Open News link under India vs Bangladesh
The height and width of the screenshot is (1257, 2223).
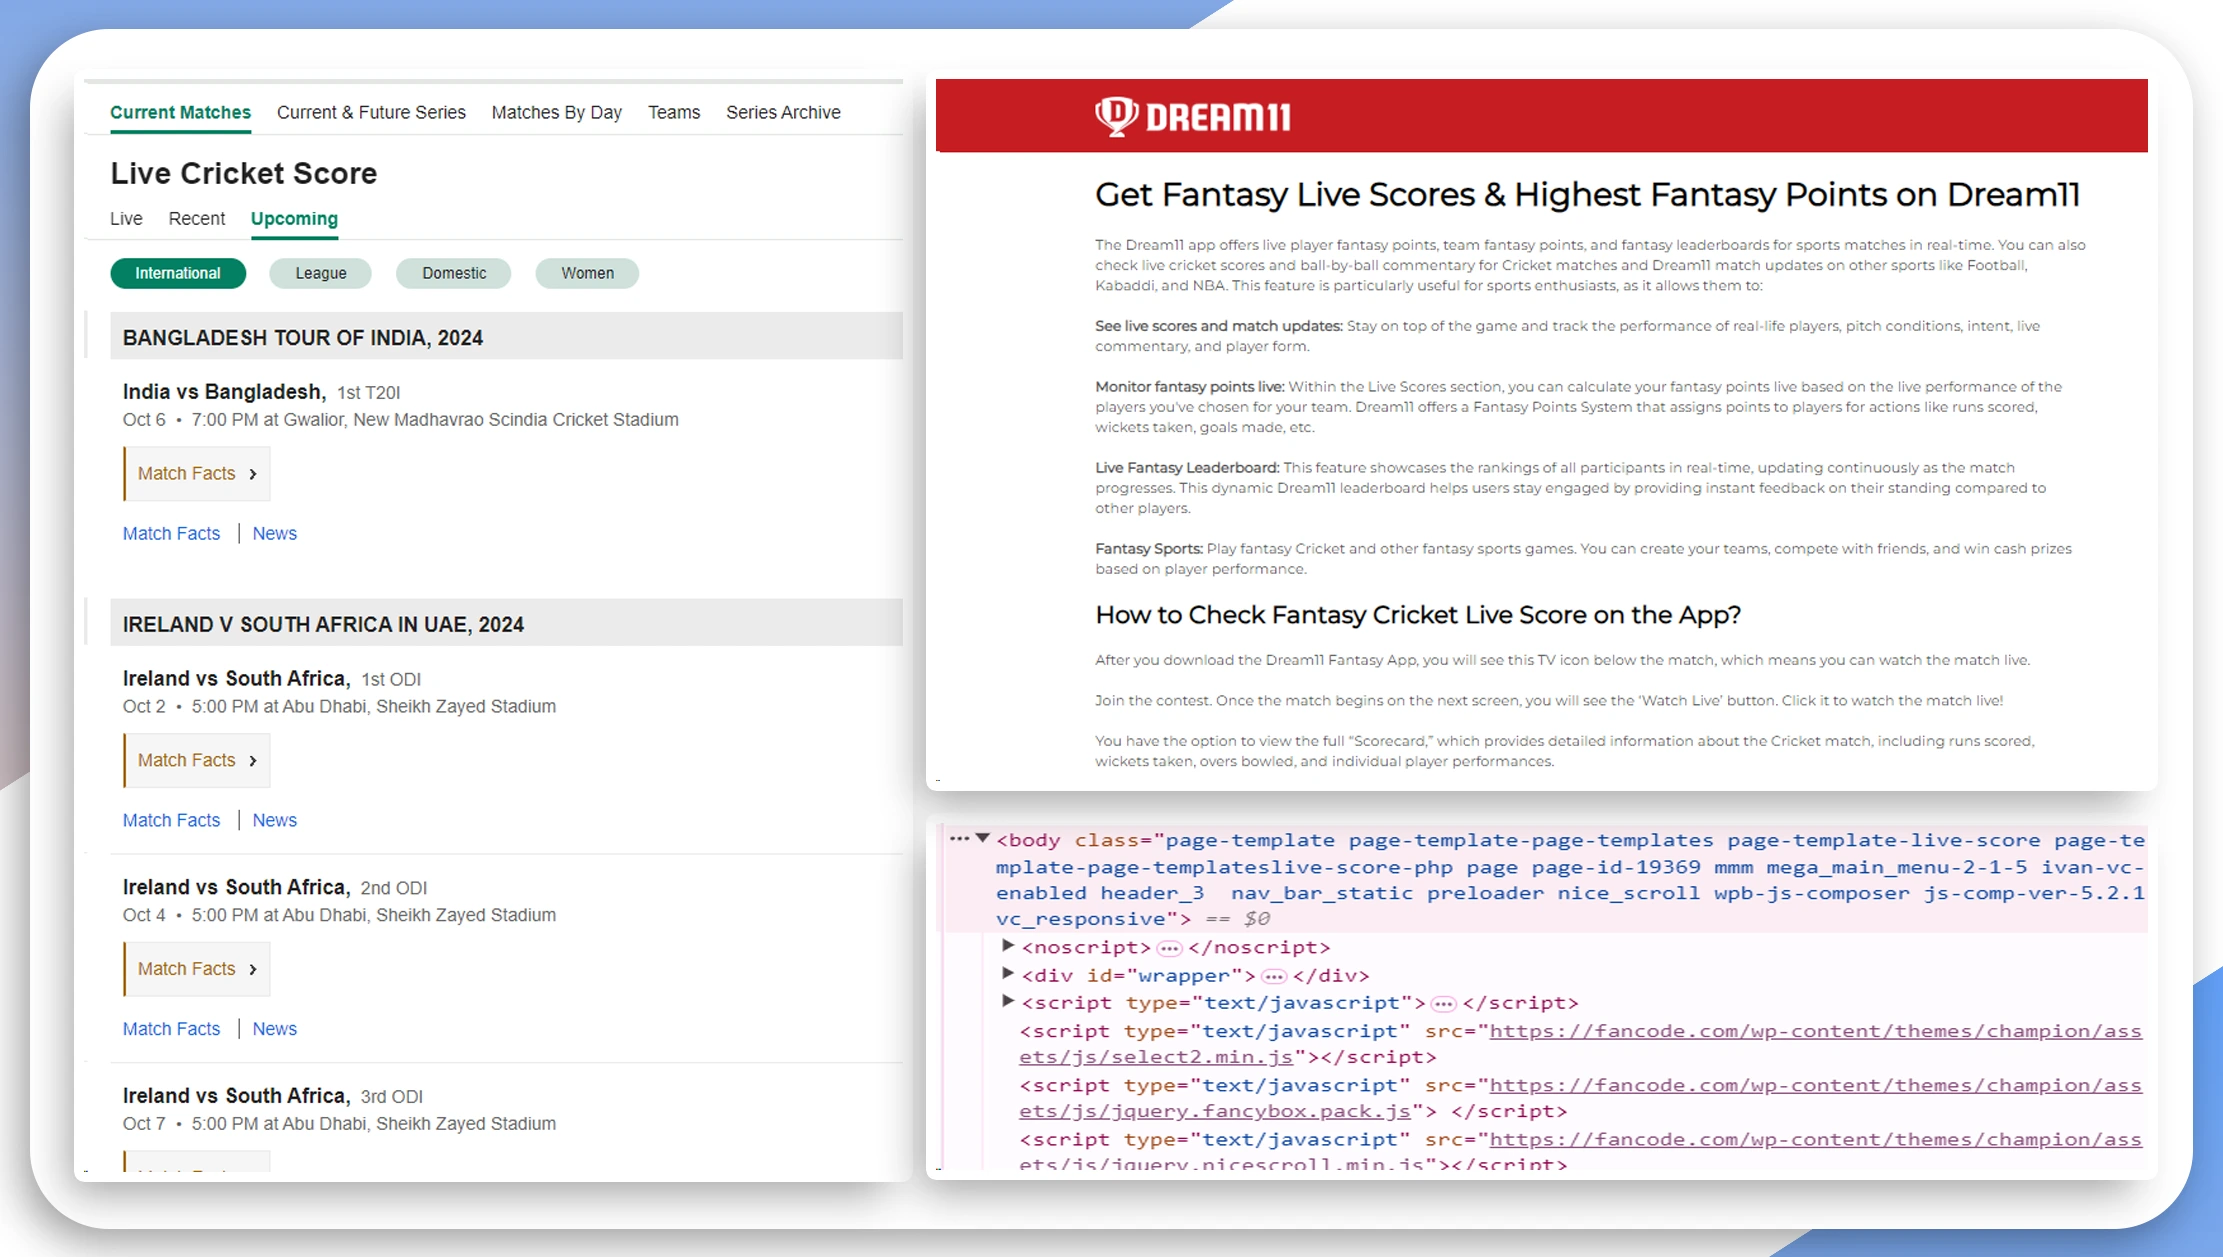(x=274, y=533)
